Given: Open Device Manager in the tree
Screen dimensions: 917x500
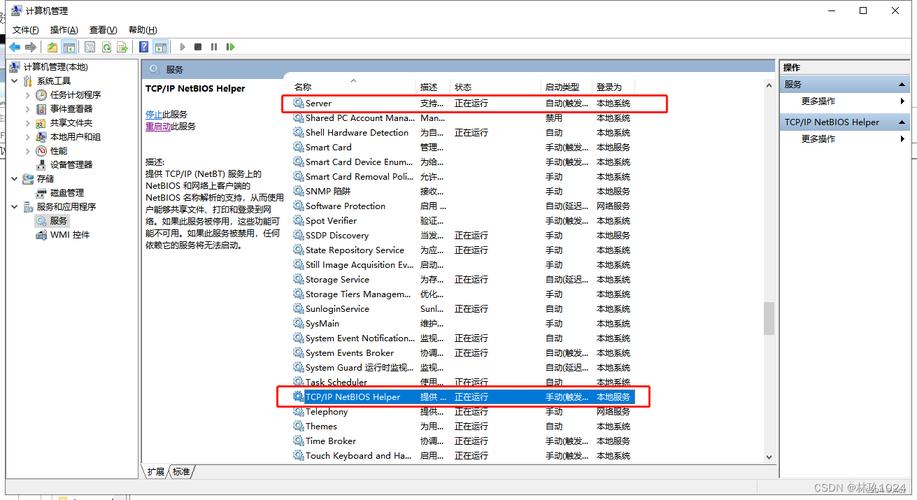Looking at the screenshot, I should [64, 165].
